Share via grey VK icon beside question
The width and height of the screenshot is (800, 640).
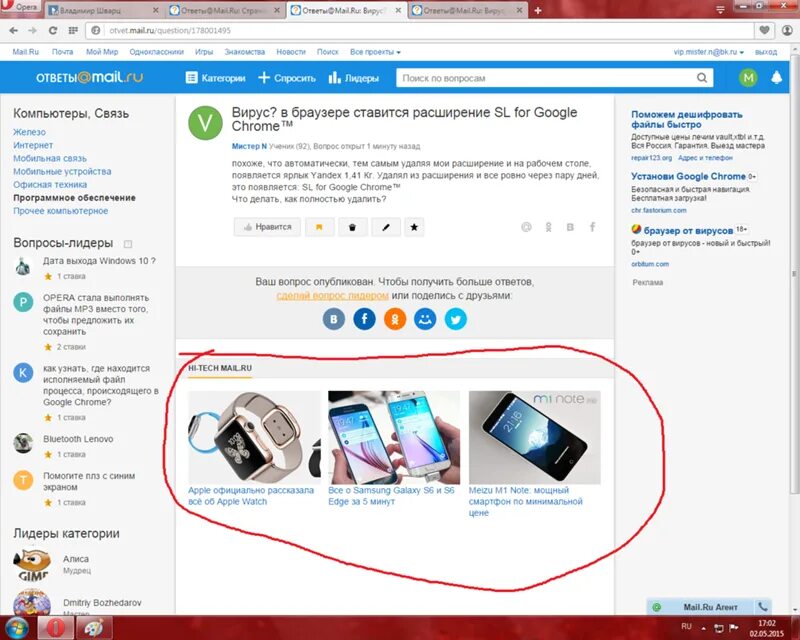[570, 227]
